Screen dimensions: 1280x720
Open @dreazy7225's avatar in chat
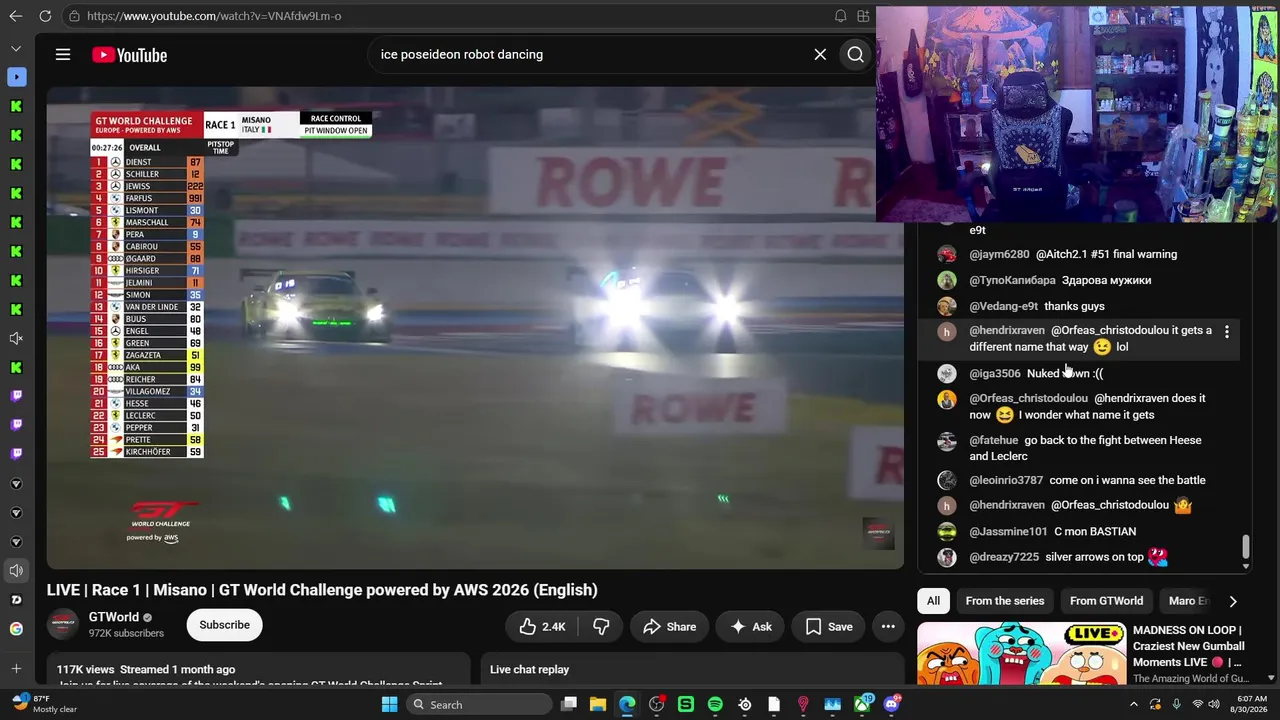[x=947, y=557]
